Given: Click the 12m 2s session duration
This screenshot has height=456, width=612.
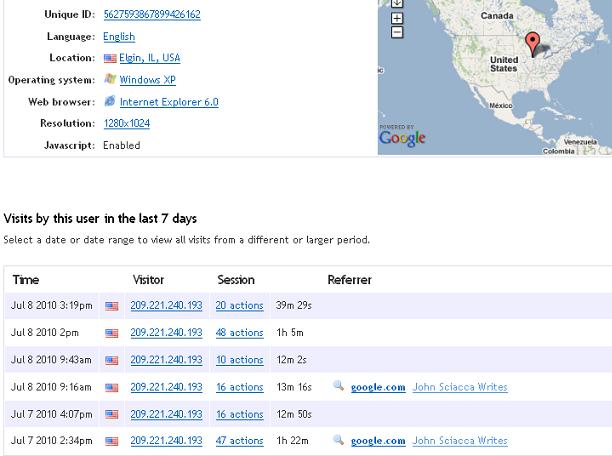Looking at the screenshot, I should tap(292, 360).
